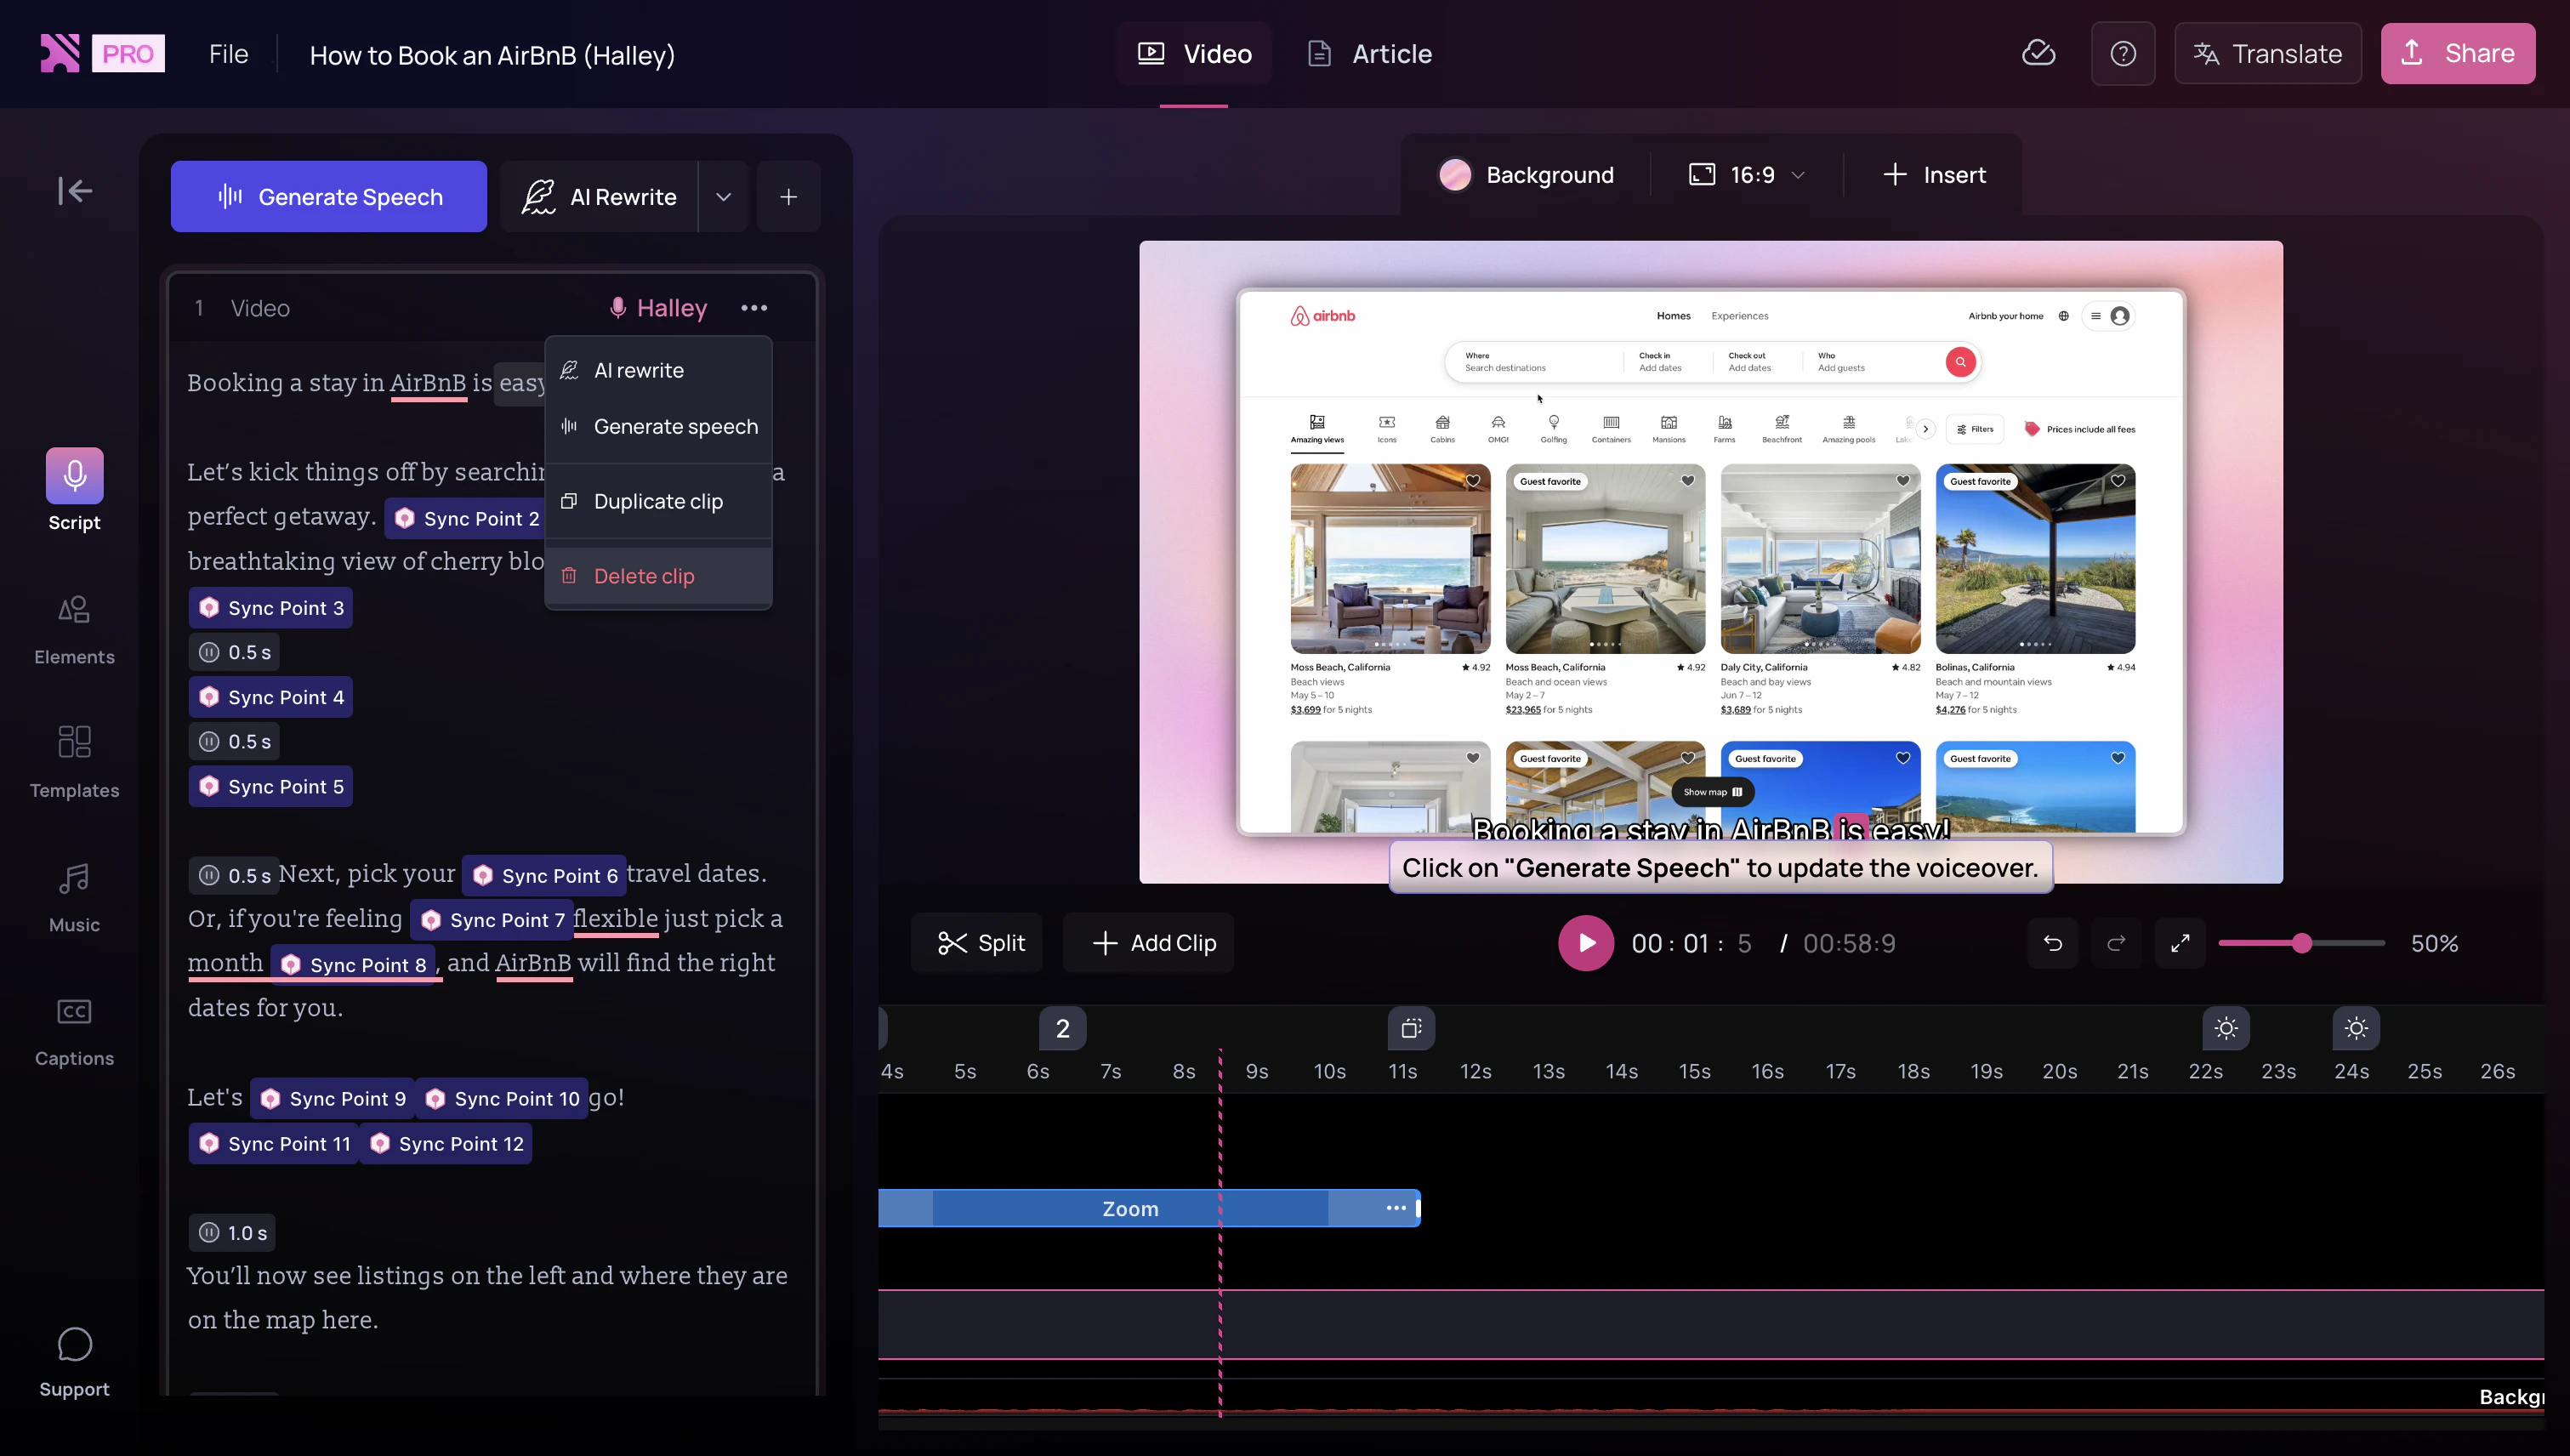Open the Halley voice selector
The width and height of the screenshot is (2570, 1456).
tap(658, 308)
